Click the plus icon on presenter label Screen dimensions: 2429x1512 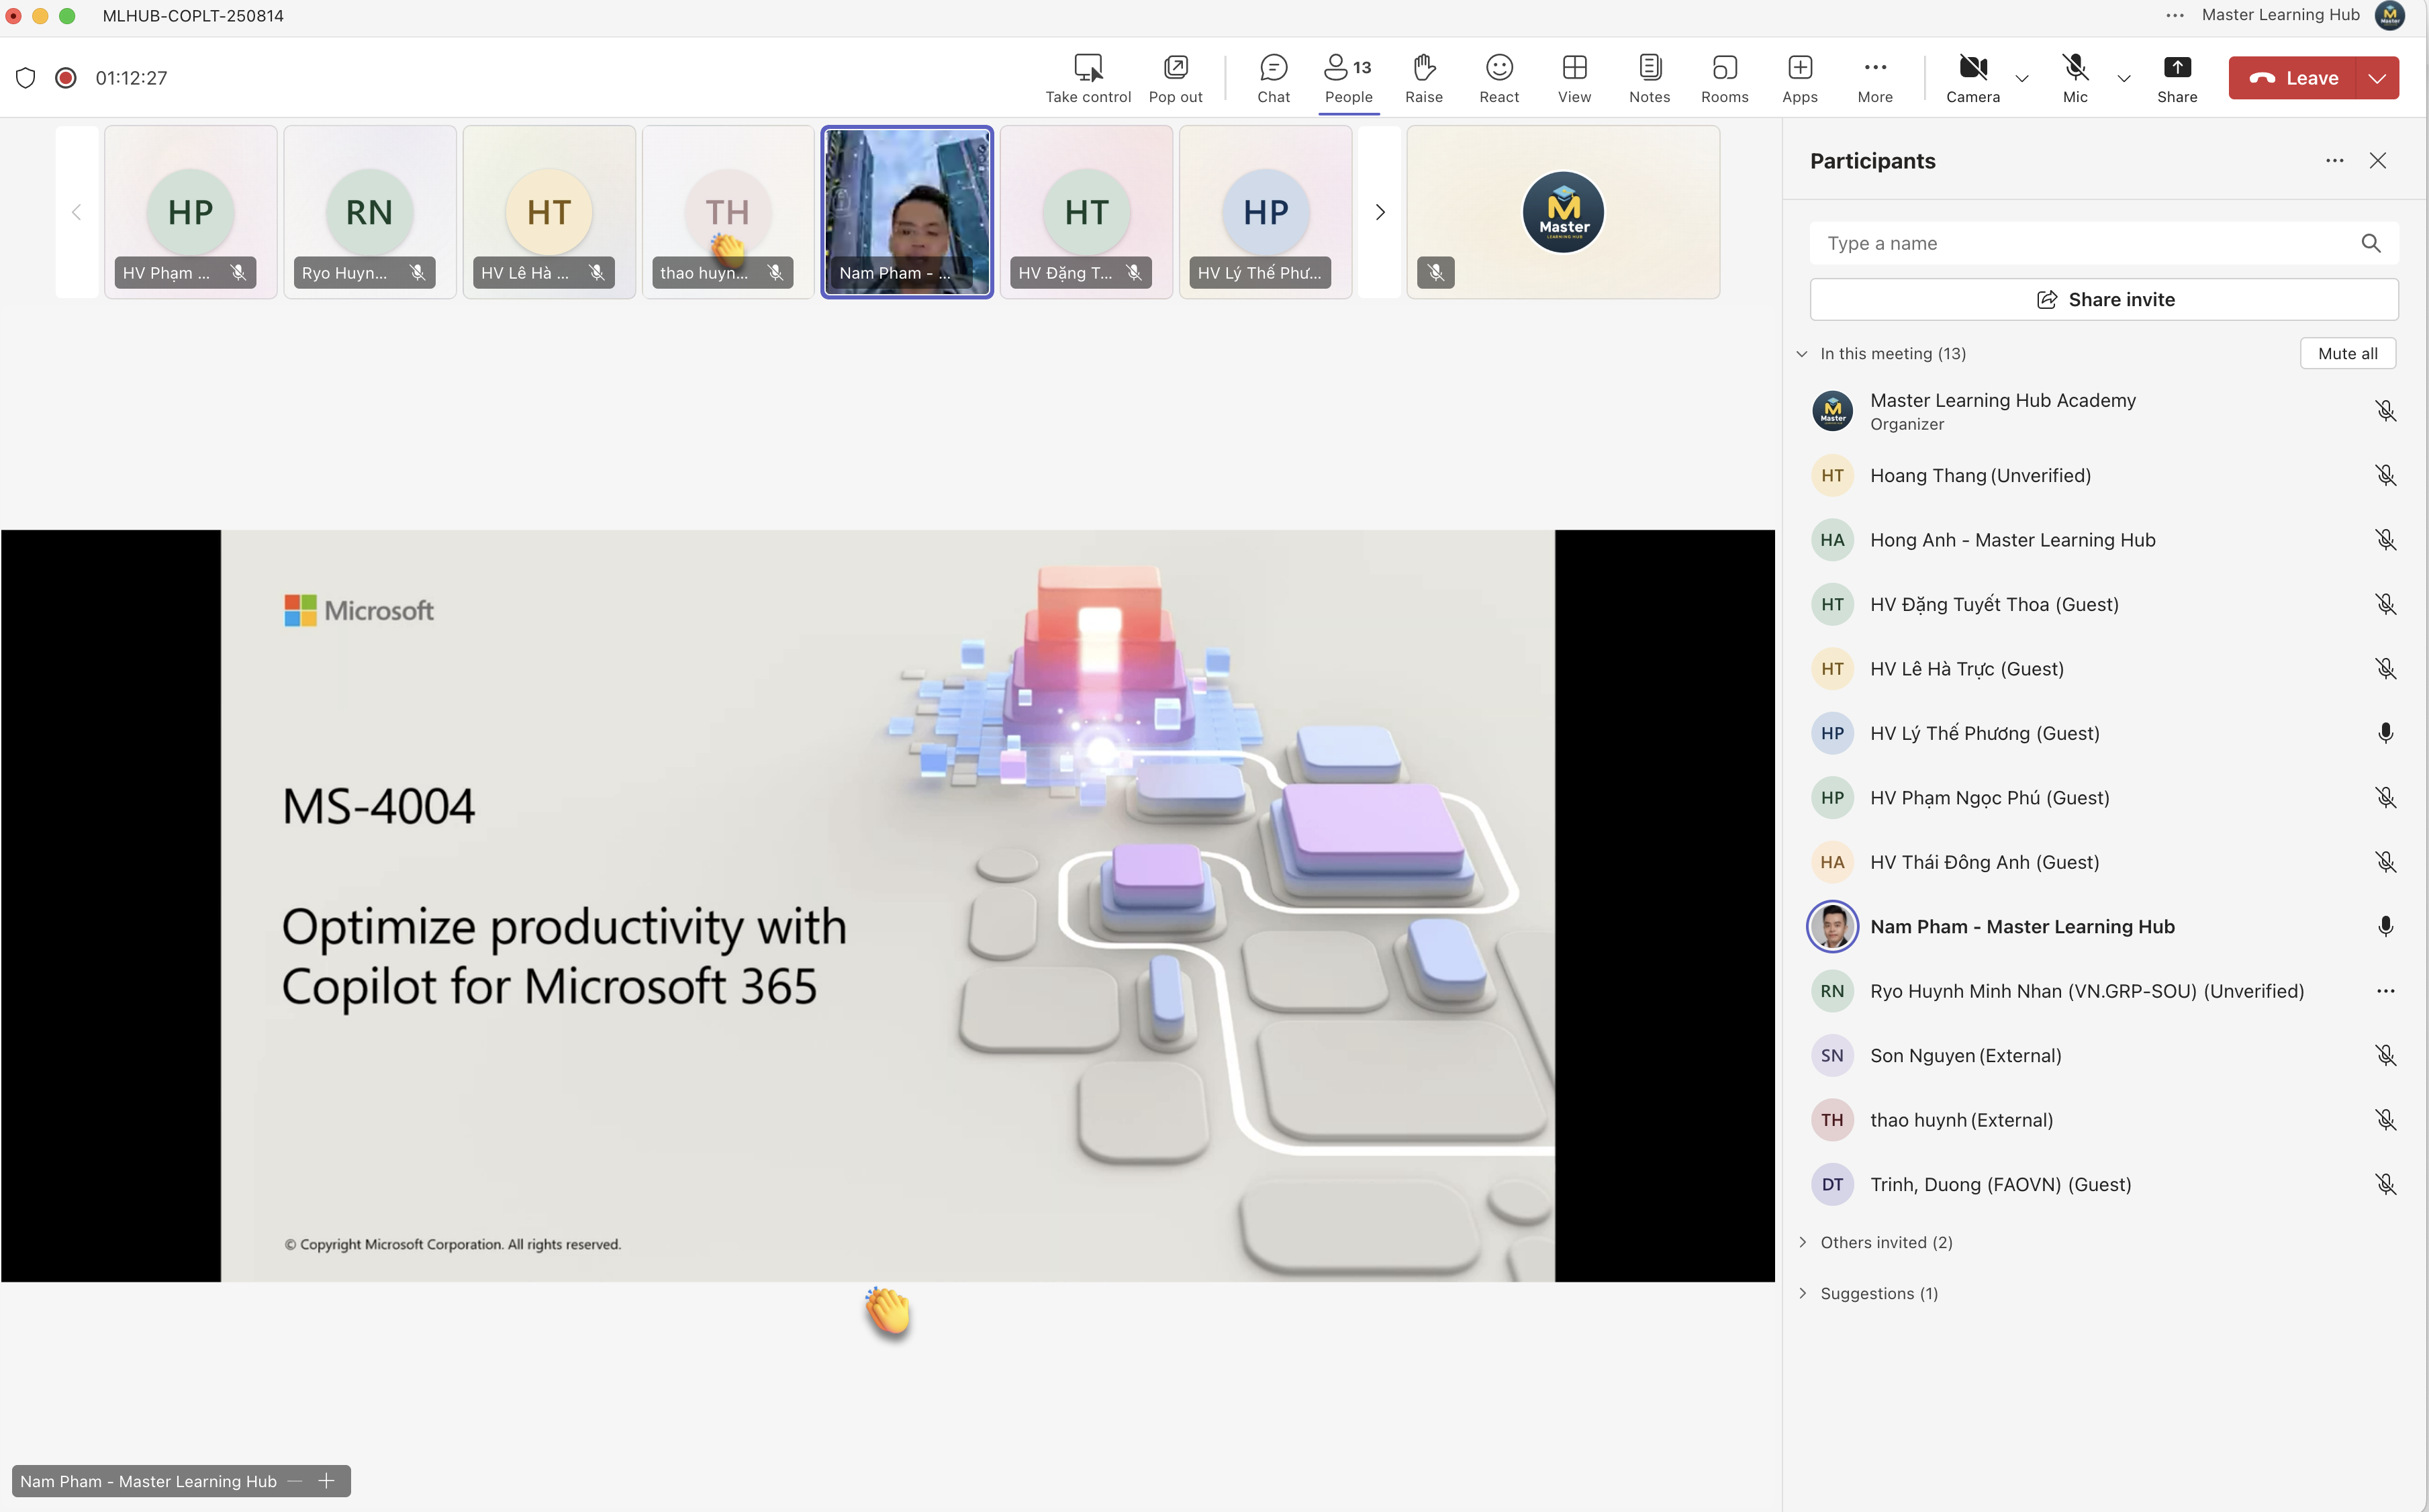326,1481
